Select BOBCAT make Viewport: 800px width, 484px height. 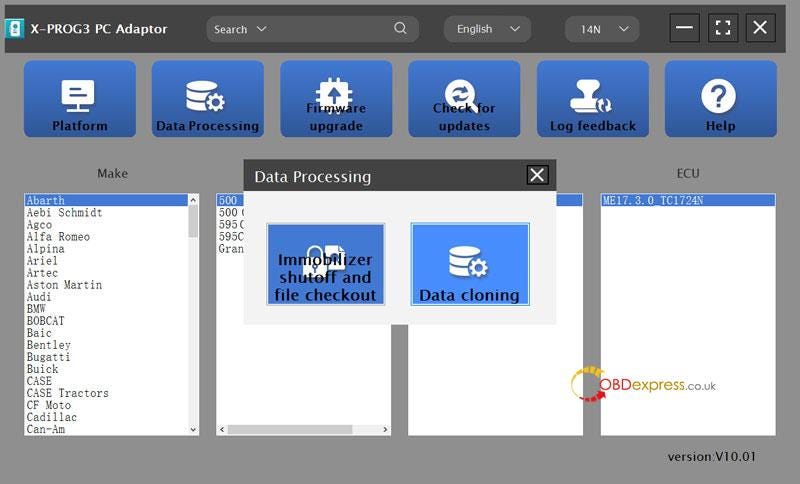pyautogui.click(x=107, y=321)
